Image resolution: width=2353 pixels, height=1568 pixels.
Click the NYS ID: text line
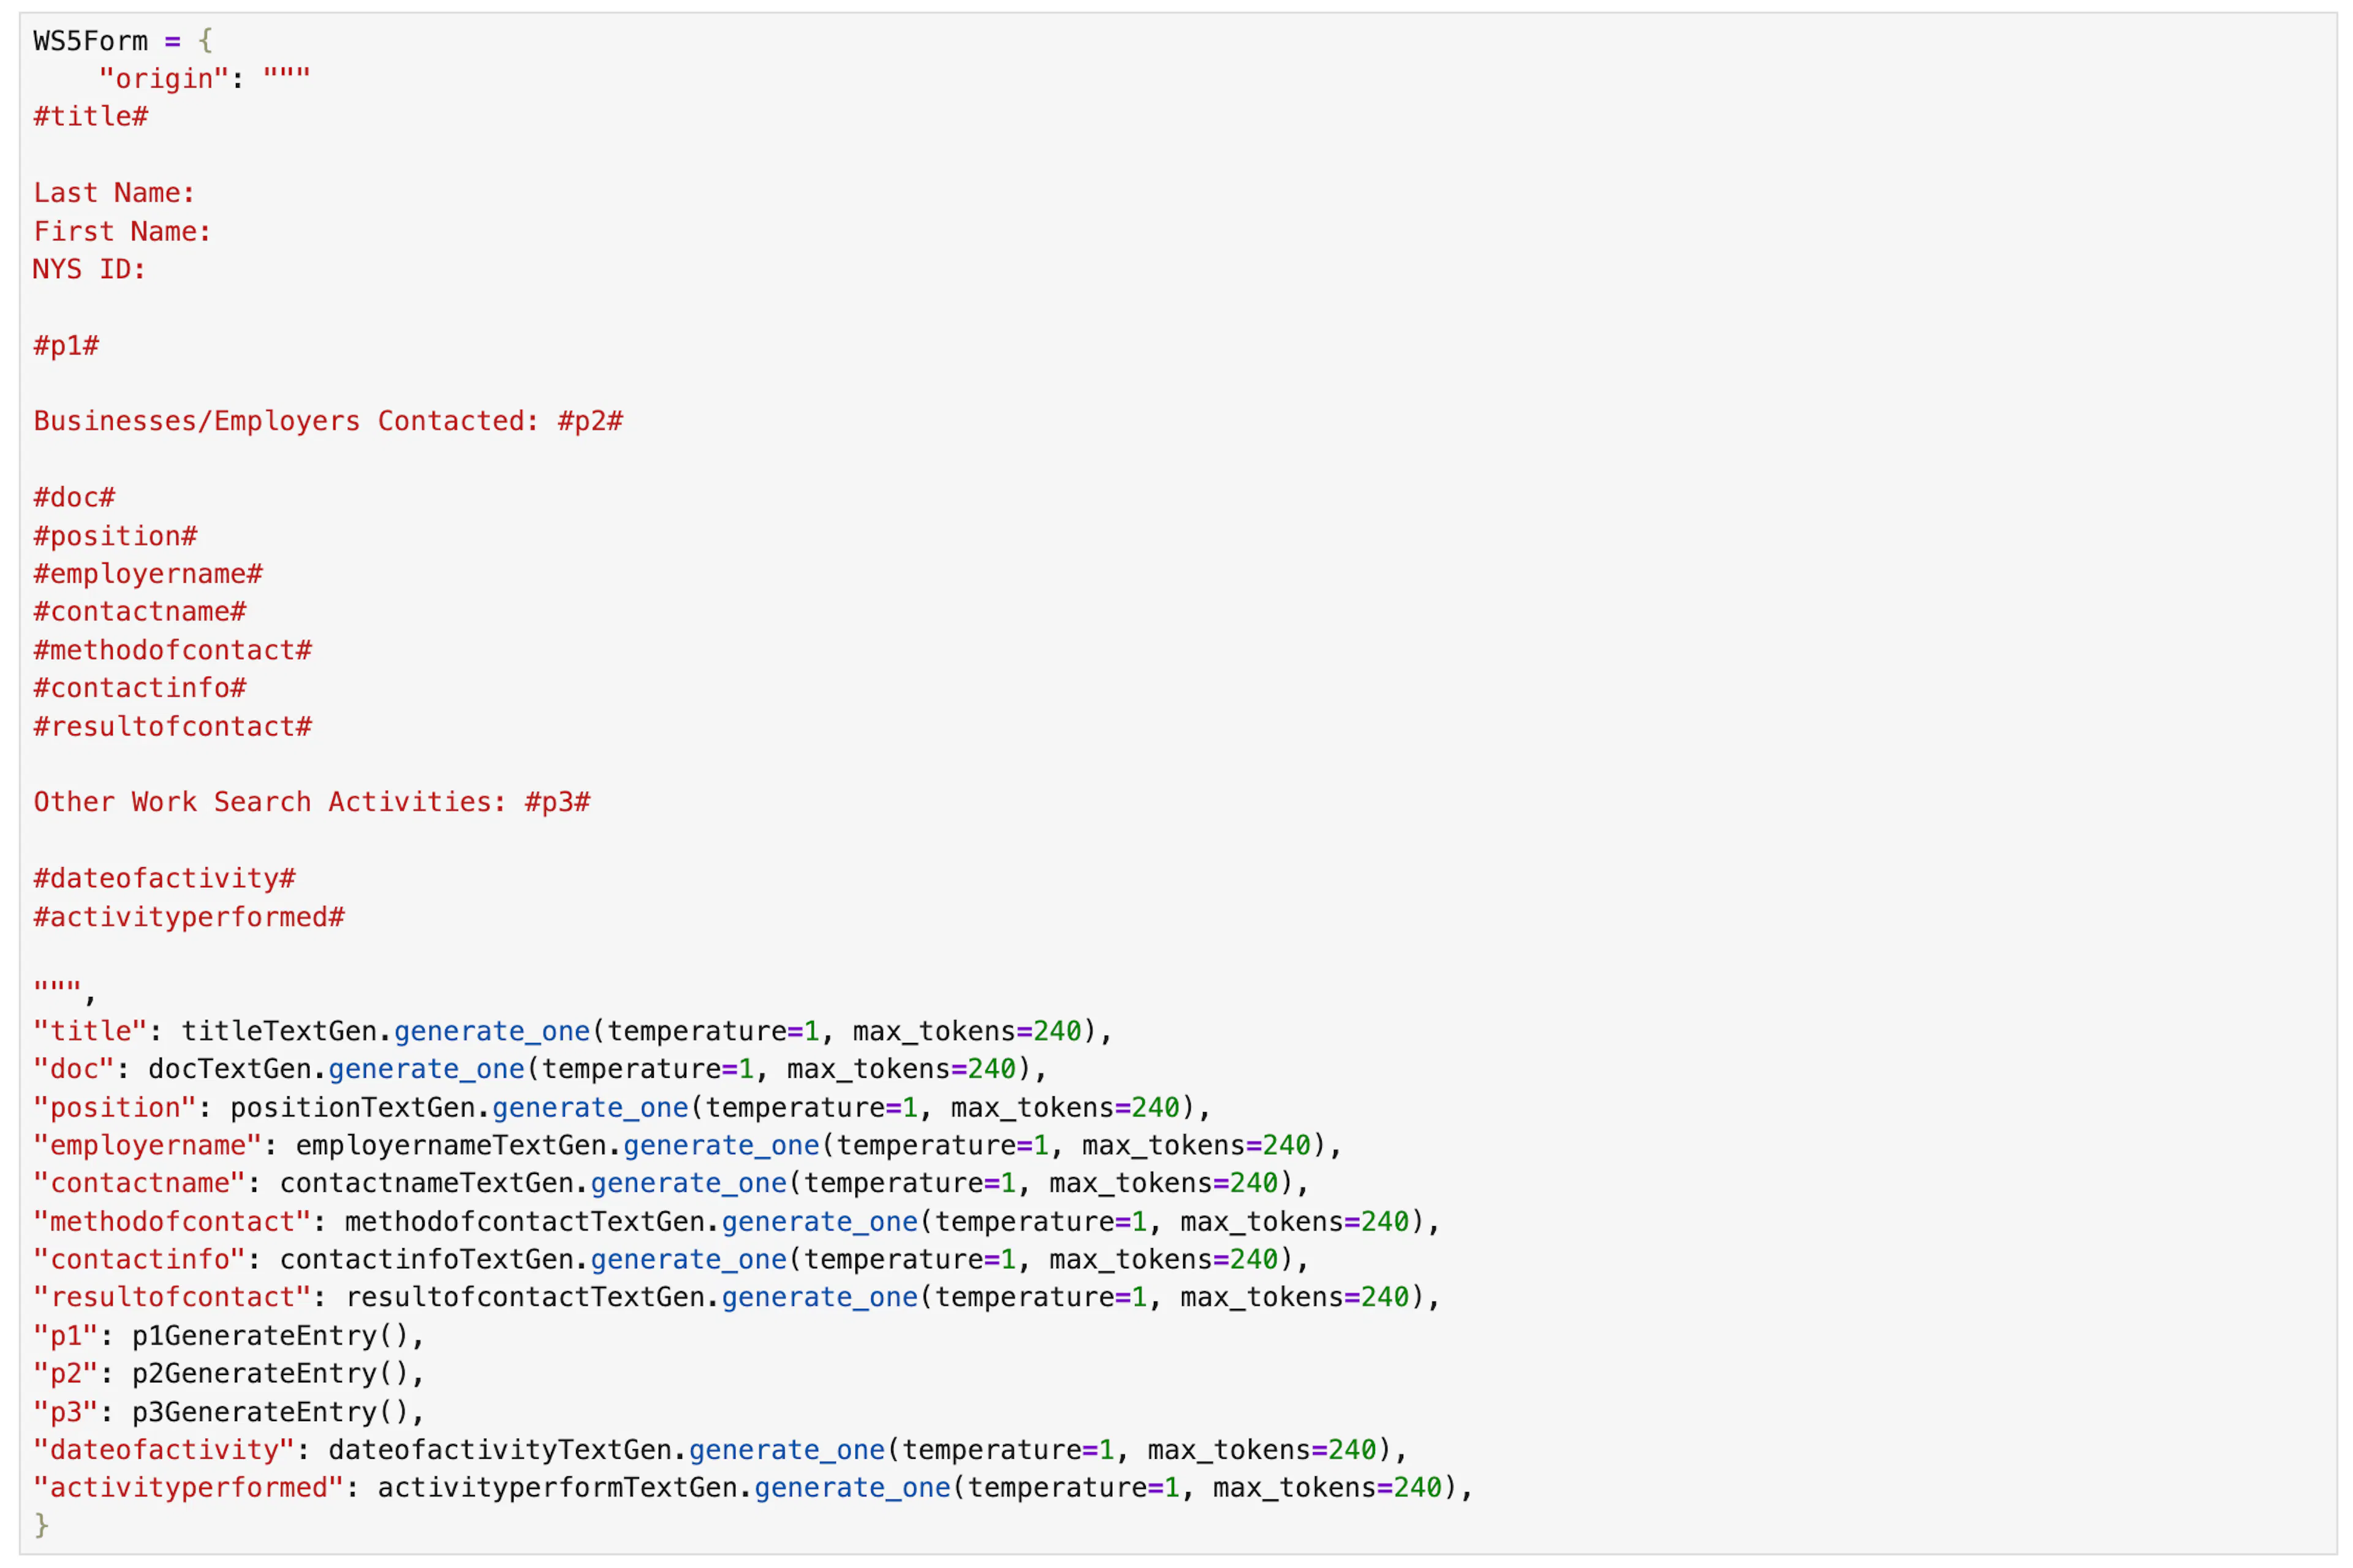coord(90,269)
